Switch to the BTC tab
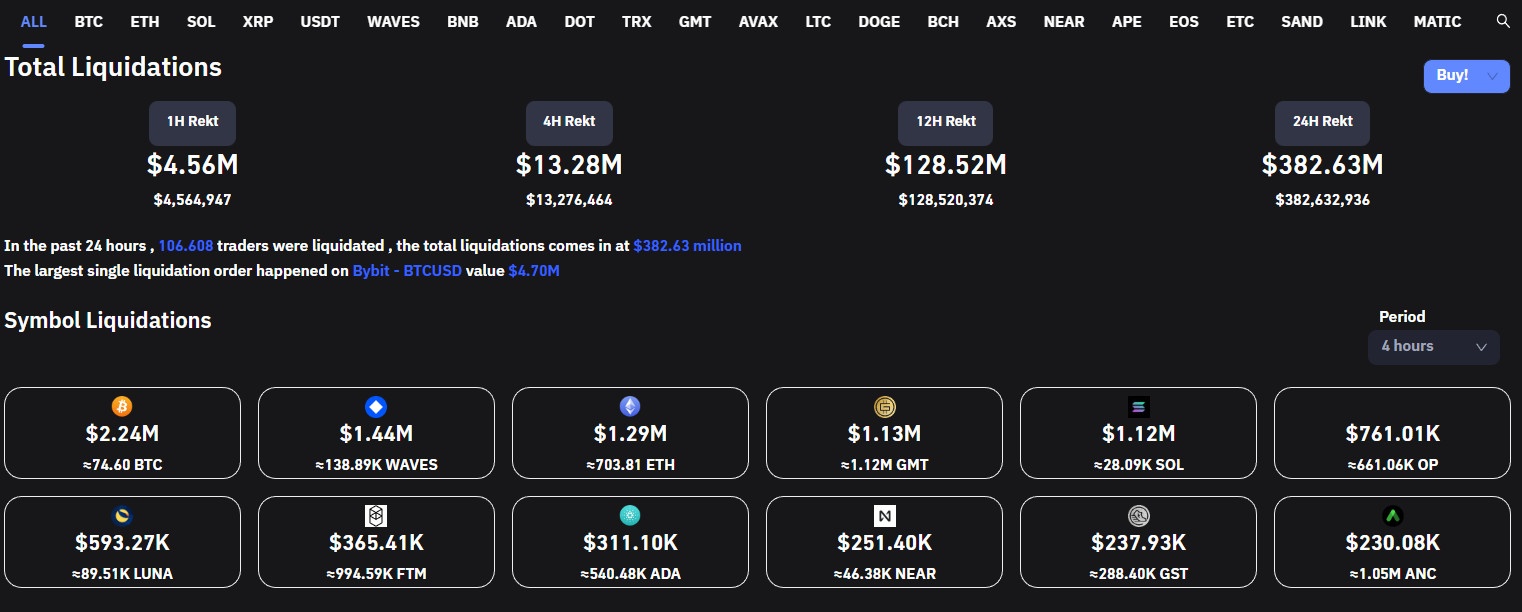The width and height of the screenshot is (1522, 612). 88,21
